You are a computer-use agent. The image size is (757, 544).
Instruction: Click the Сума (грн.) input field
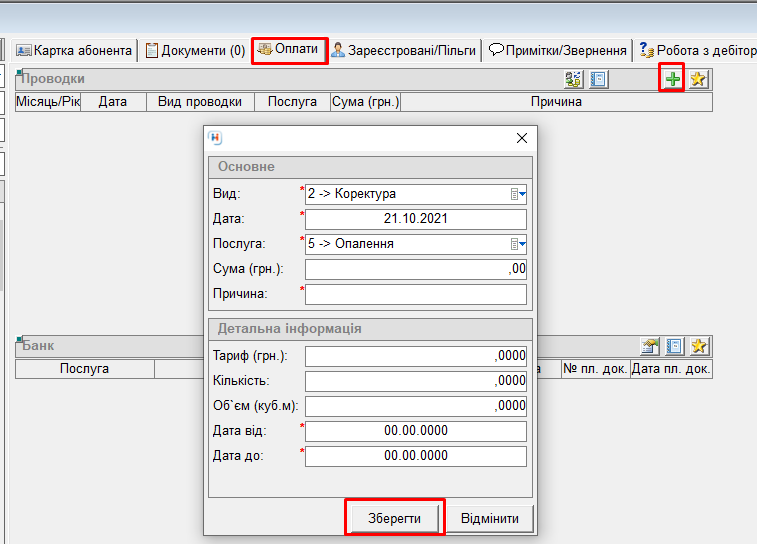point(415,269)
